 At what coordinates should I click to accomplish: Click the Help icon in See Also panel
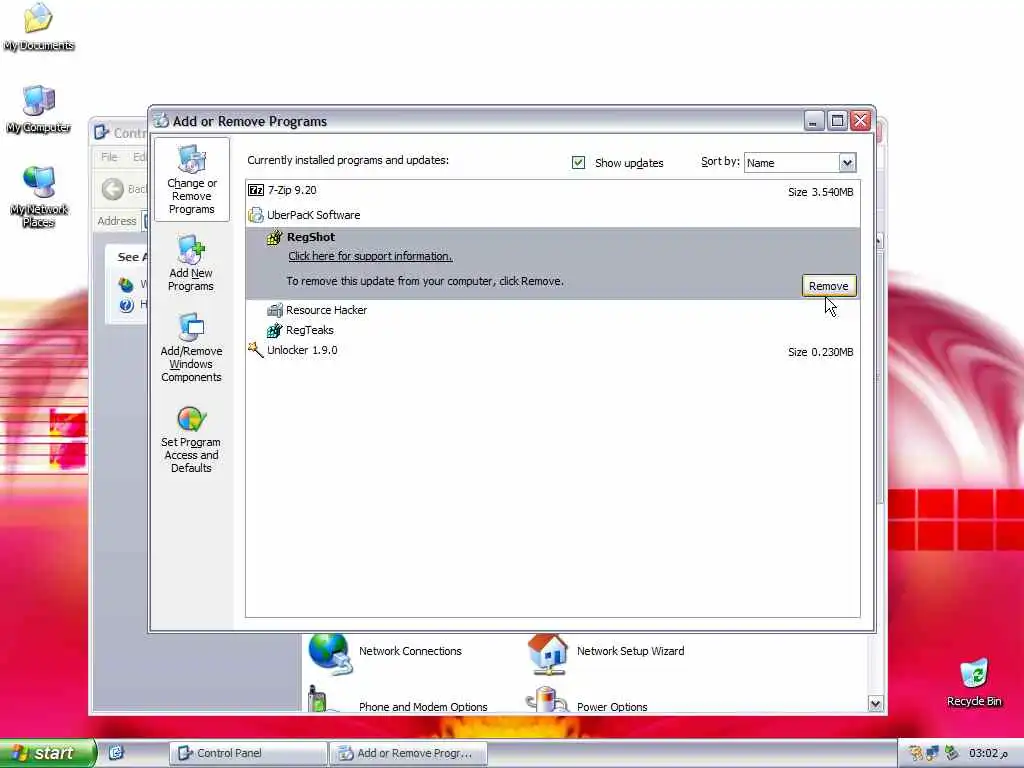click(x=127, y=305)
